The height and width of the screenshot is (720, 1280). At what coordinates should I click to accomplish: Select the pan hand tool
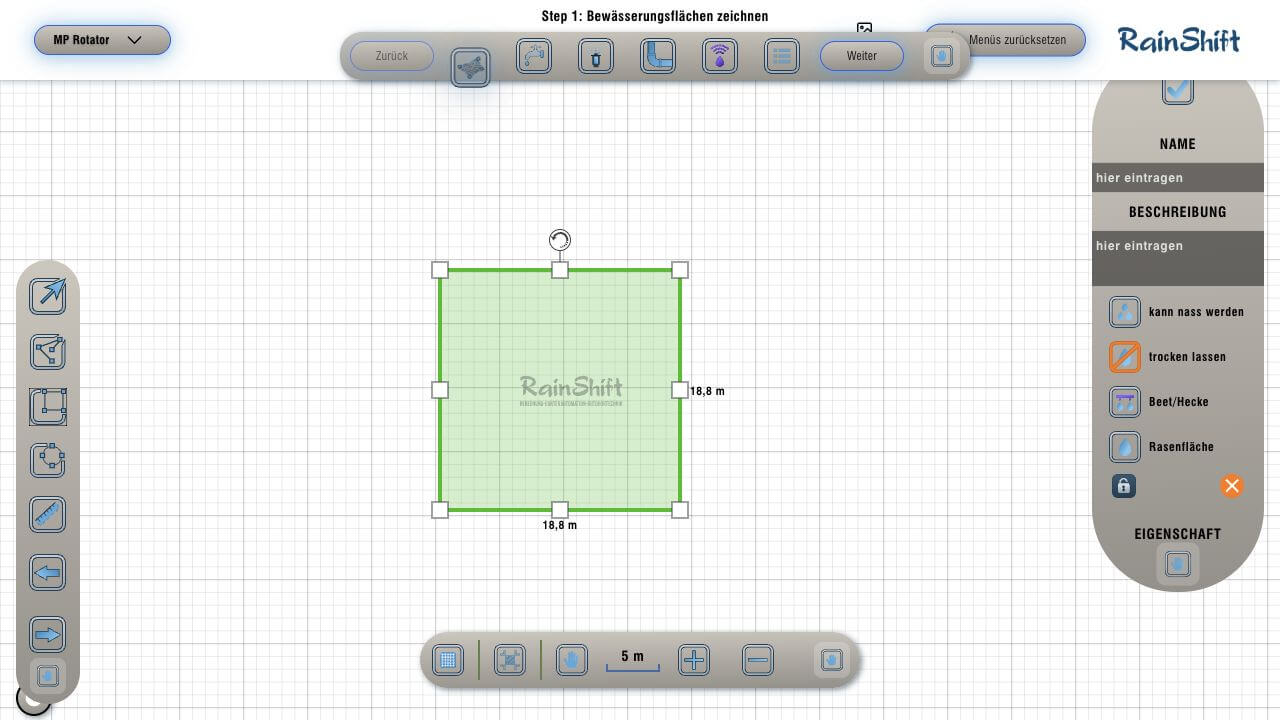[x=572, y=660]
